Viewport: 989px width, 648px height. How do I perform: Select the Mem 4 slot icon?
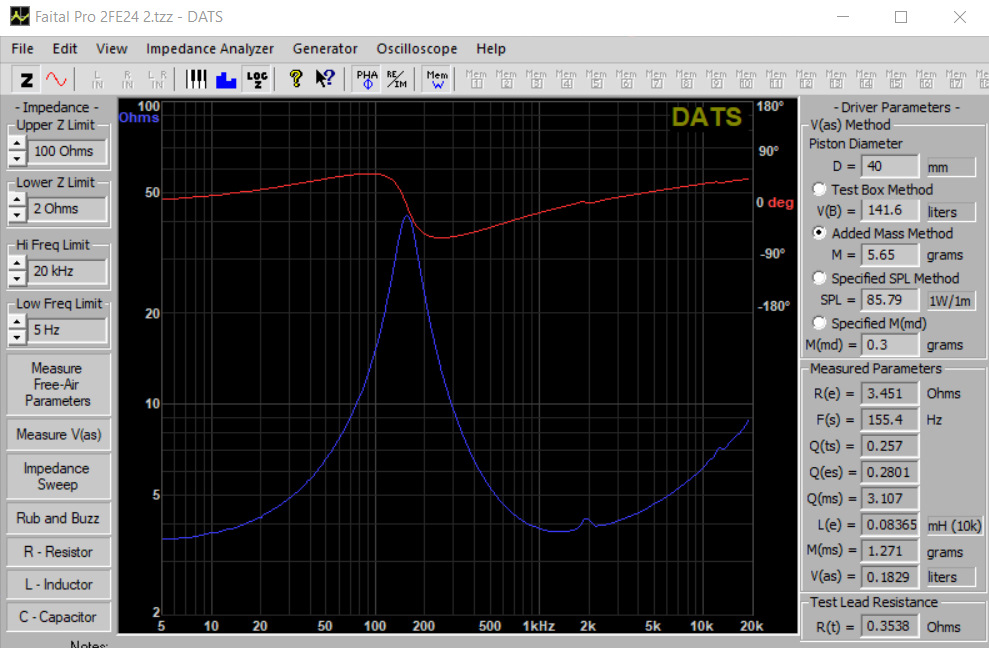tap(566, 80)
